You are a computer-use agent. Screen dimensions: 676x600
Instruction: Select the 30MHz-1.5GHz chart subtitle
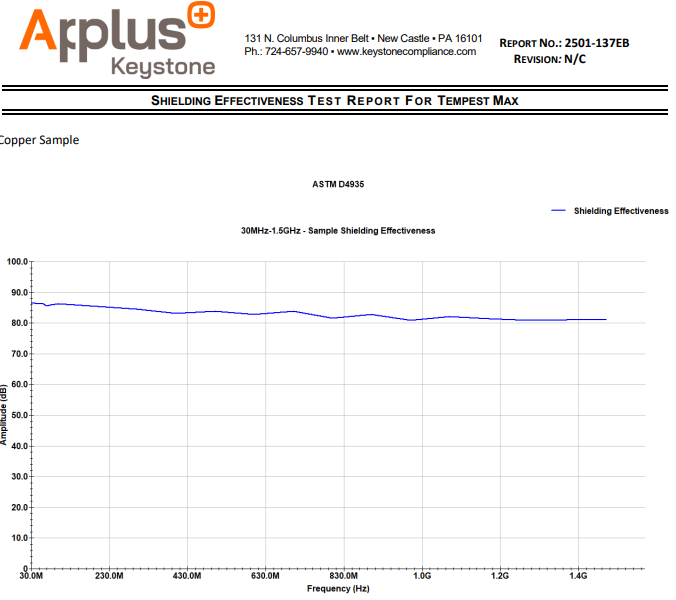point(338,230)
